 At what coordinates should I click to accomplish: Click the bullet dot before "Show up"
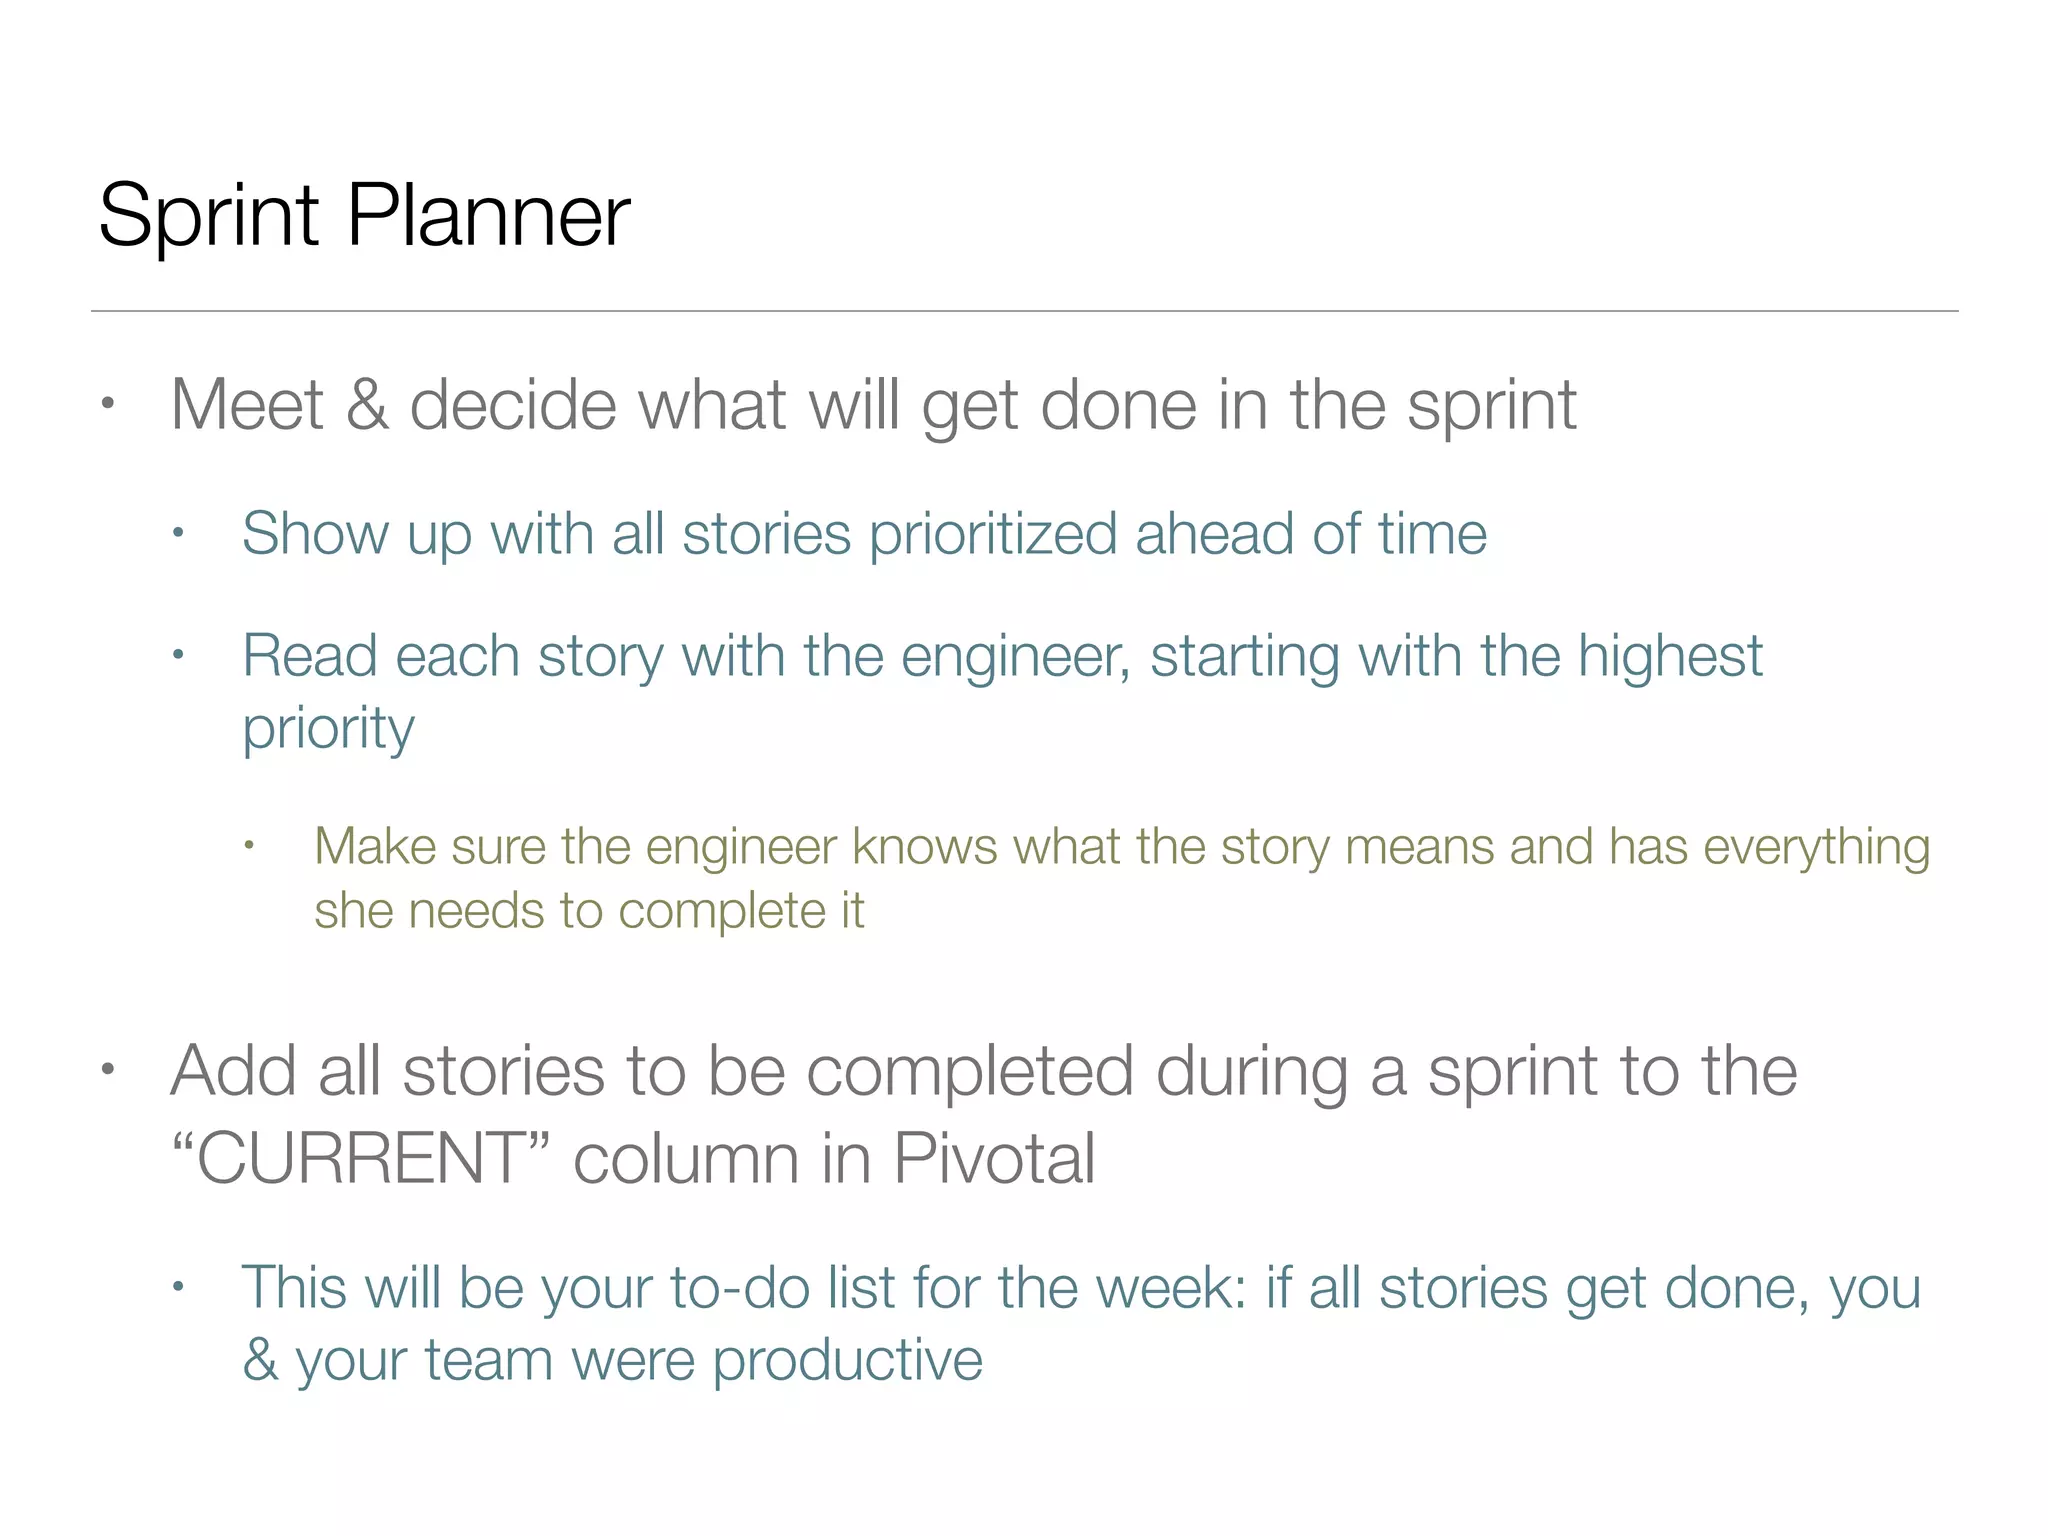(x=178, y=533)
